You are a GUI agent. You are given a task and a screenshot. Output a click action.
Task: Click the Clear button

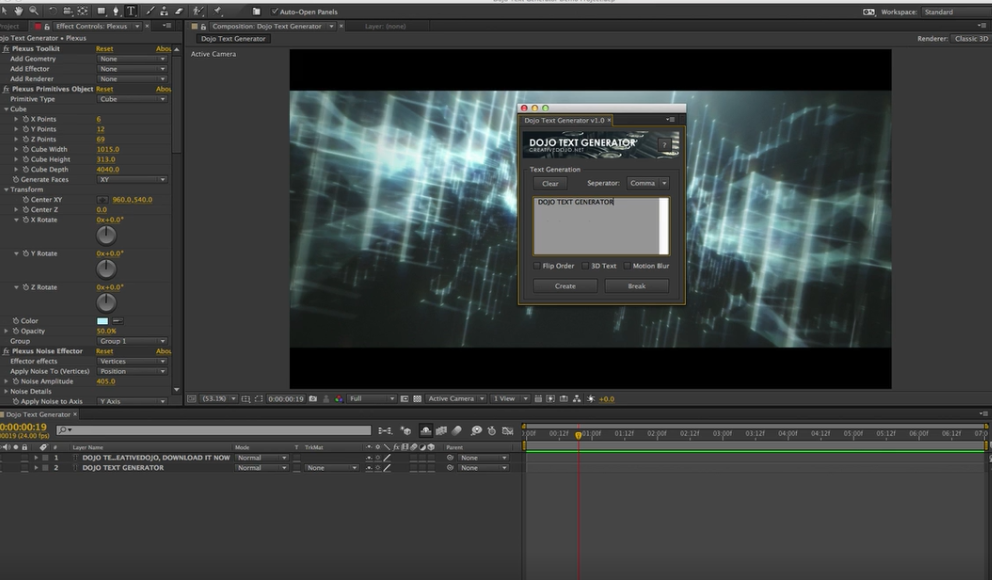[x=550, y=183]
